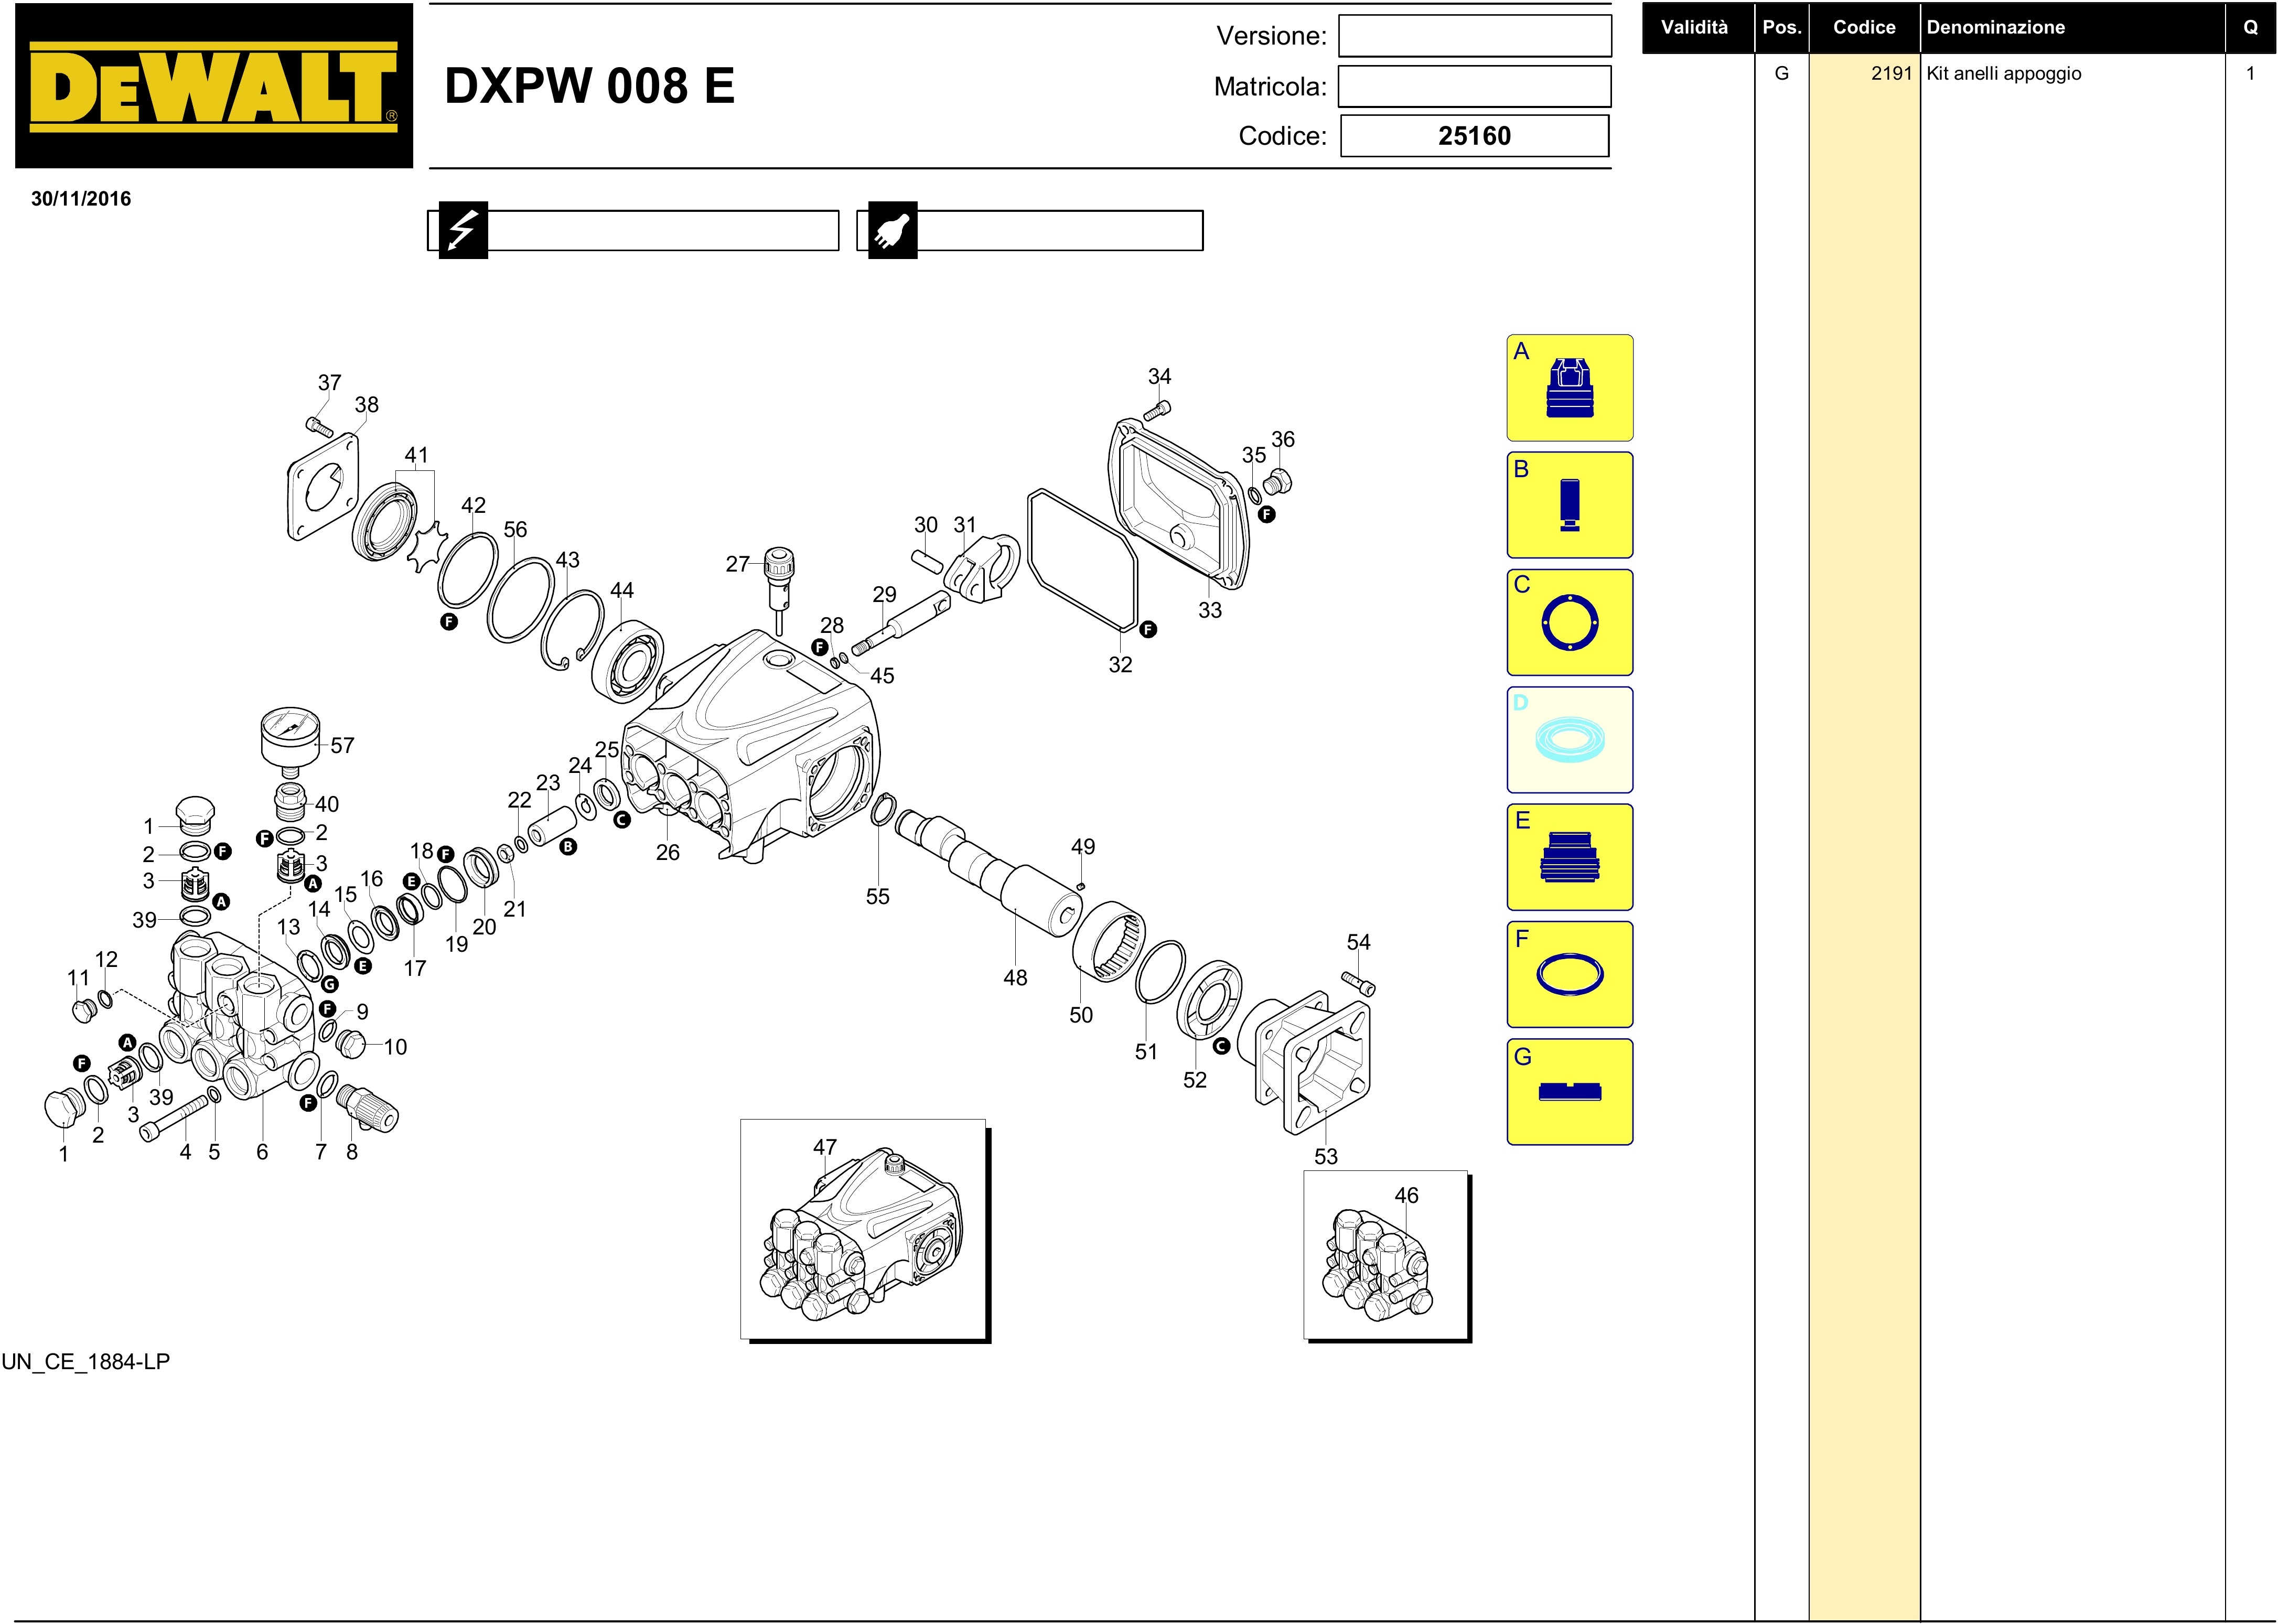This screenshot has width=2278, height=1624.
Task: Click part number 20 label
Action: coord(484,928)
